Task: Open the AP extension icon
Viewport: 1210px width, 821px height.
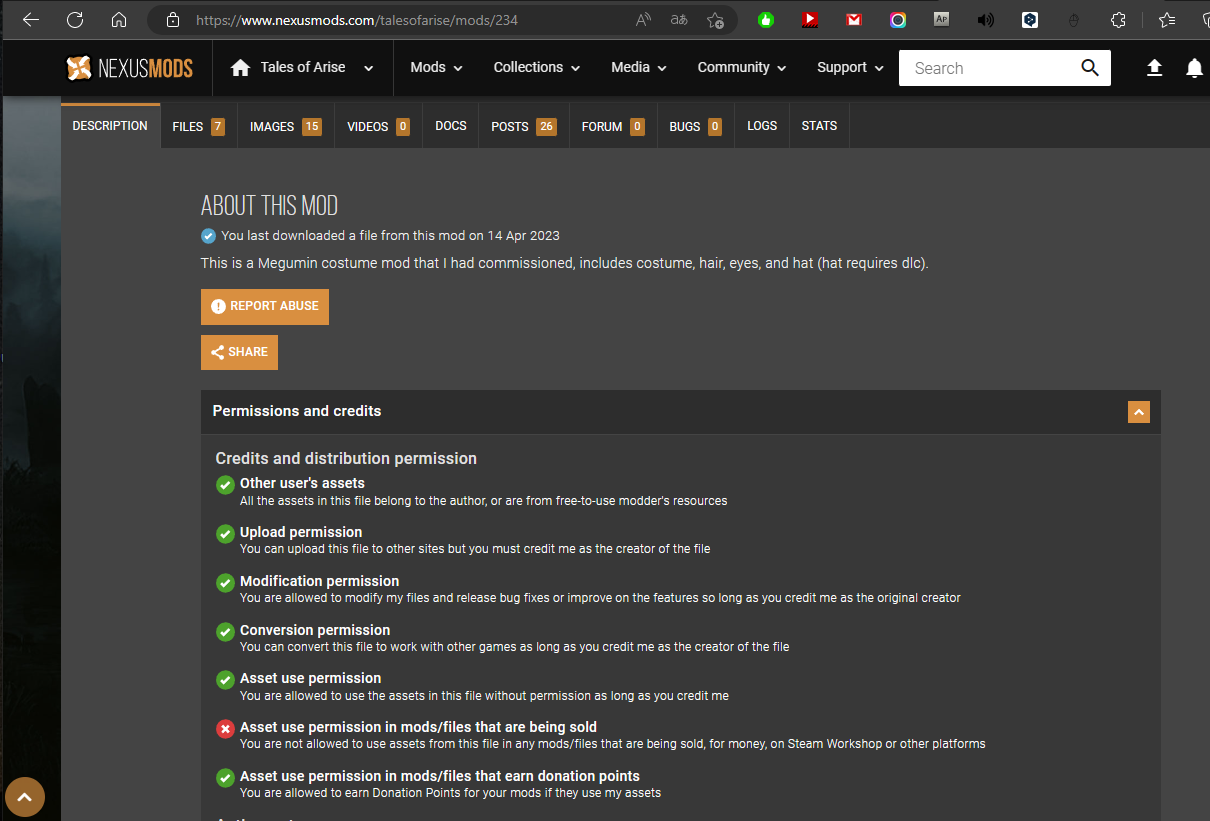Action: pos(941,19)
